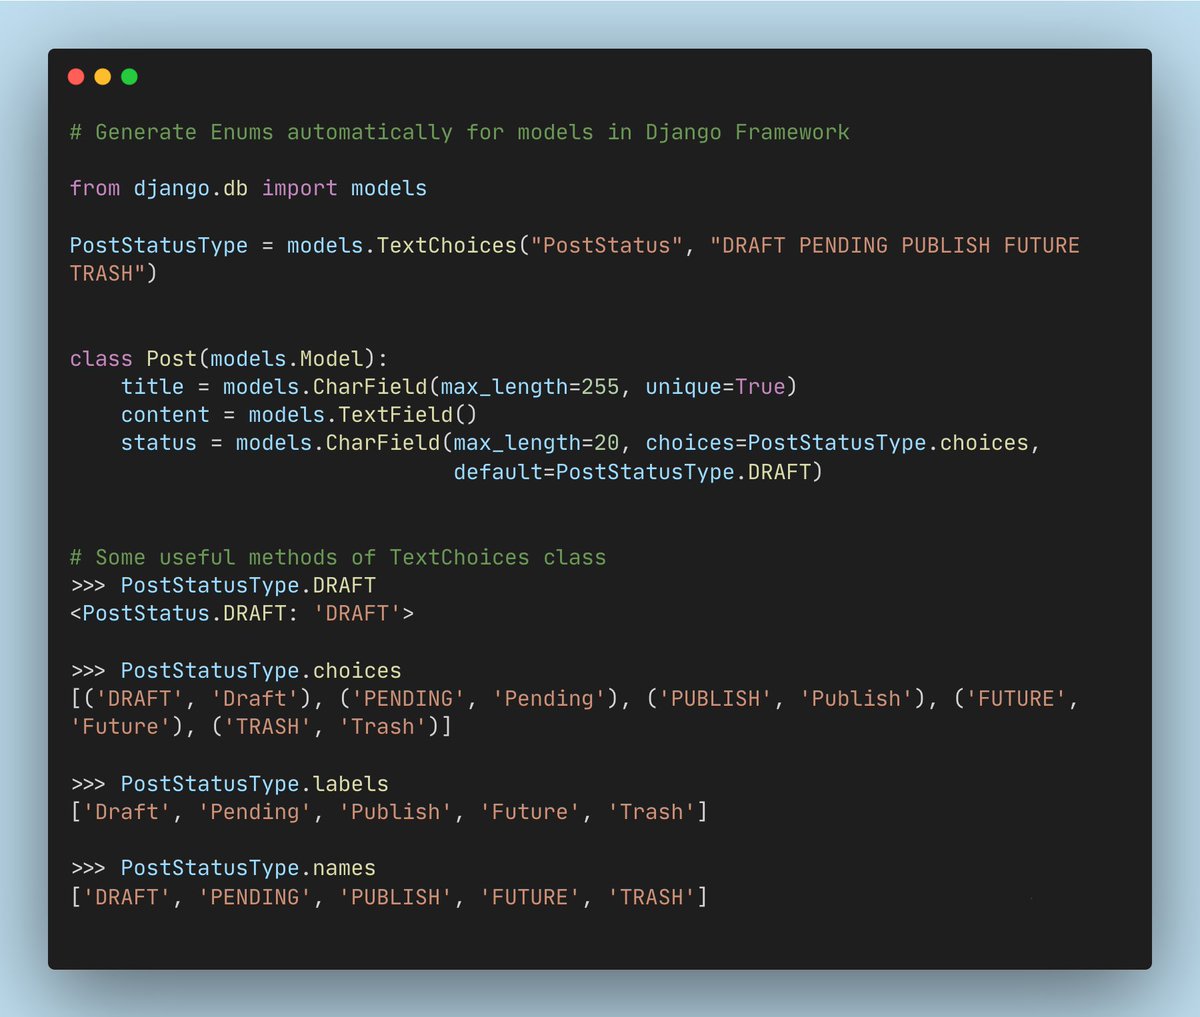Click 'default=PostStatusType.DRAFT)' line
The width and height of the screenshot is (1200, 1017).
click(638, 471)
